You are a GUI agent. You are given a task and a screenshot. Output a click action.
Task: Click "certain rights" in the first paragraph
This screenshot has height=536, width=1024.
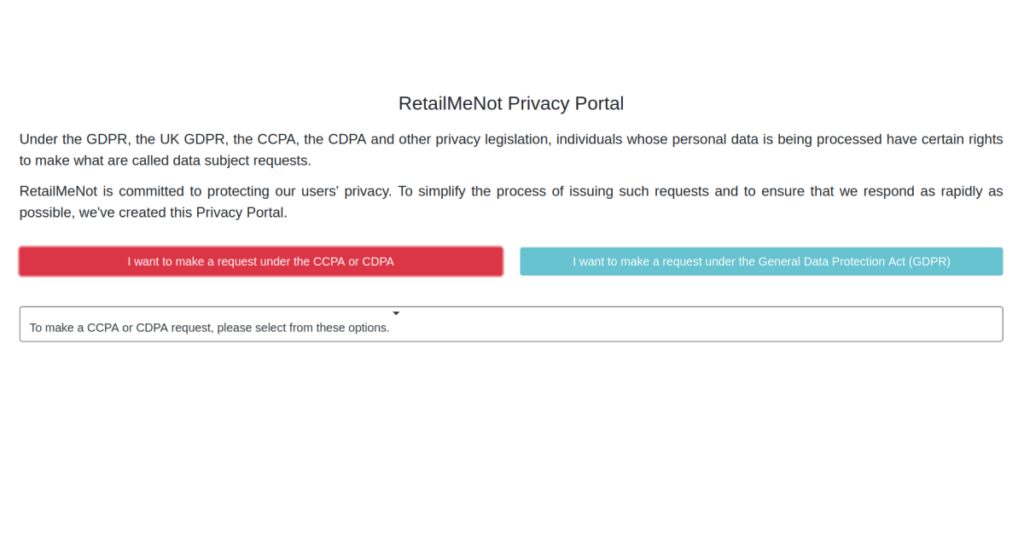point(959,139)
